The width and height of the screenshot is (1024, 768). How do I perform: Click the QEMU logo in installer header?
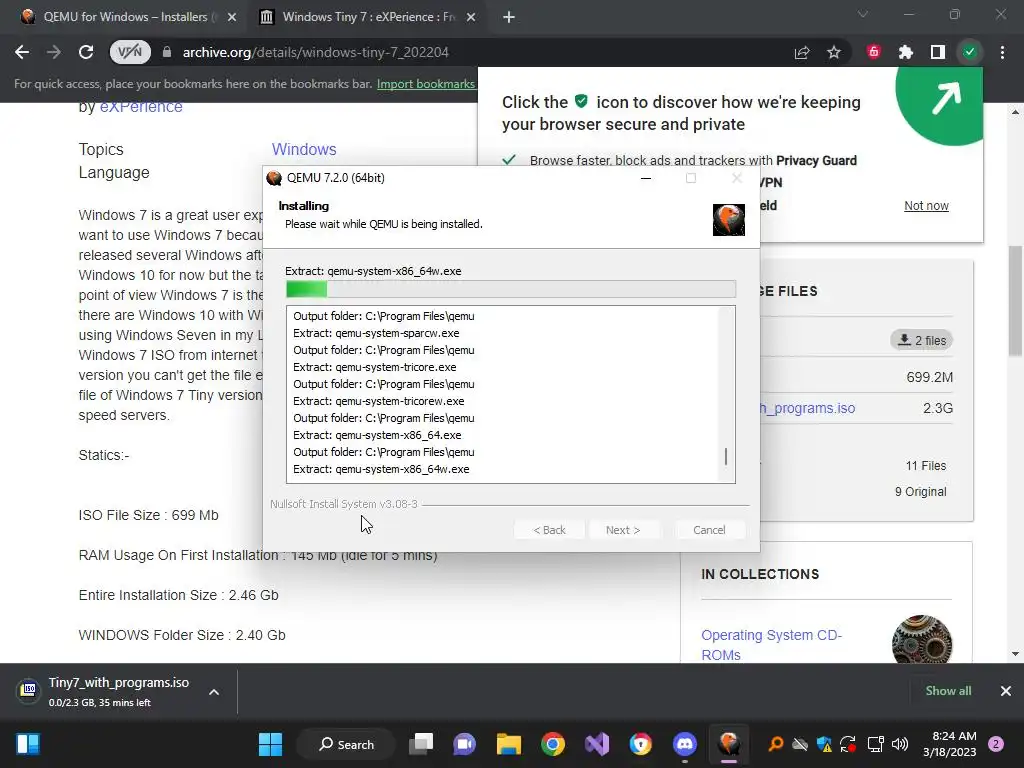point(729,220)
